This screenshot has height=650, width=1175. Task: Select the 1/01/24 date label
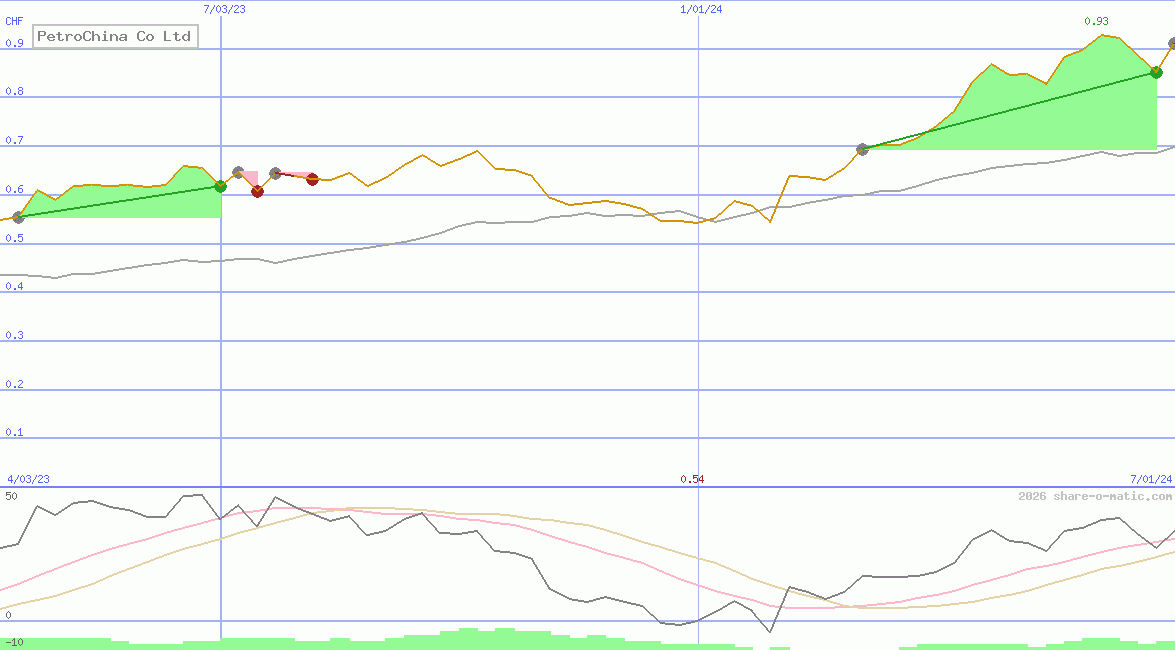pos(700,9)
